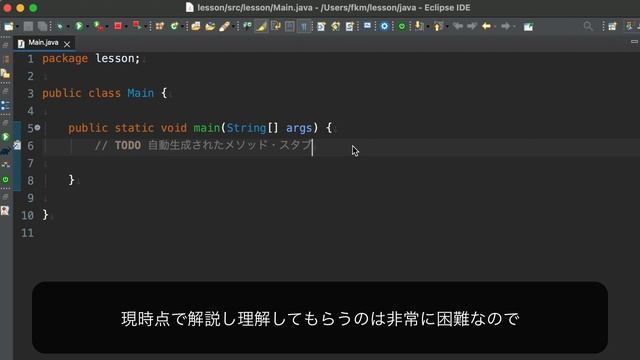640x360 pixels.
Task: Toggle the Mark Occurrences highlighter icon
Action: coord(261,27)
